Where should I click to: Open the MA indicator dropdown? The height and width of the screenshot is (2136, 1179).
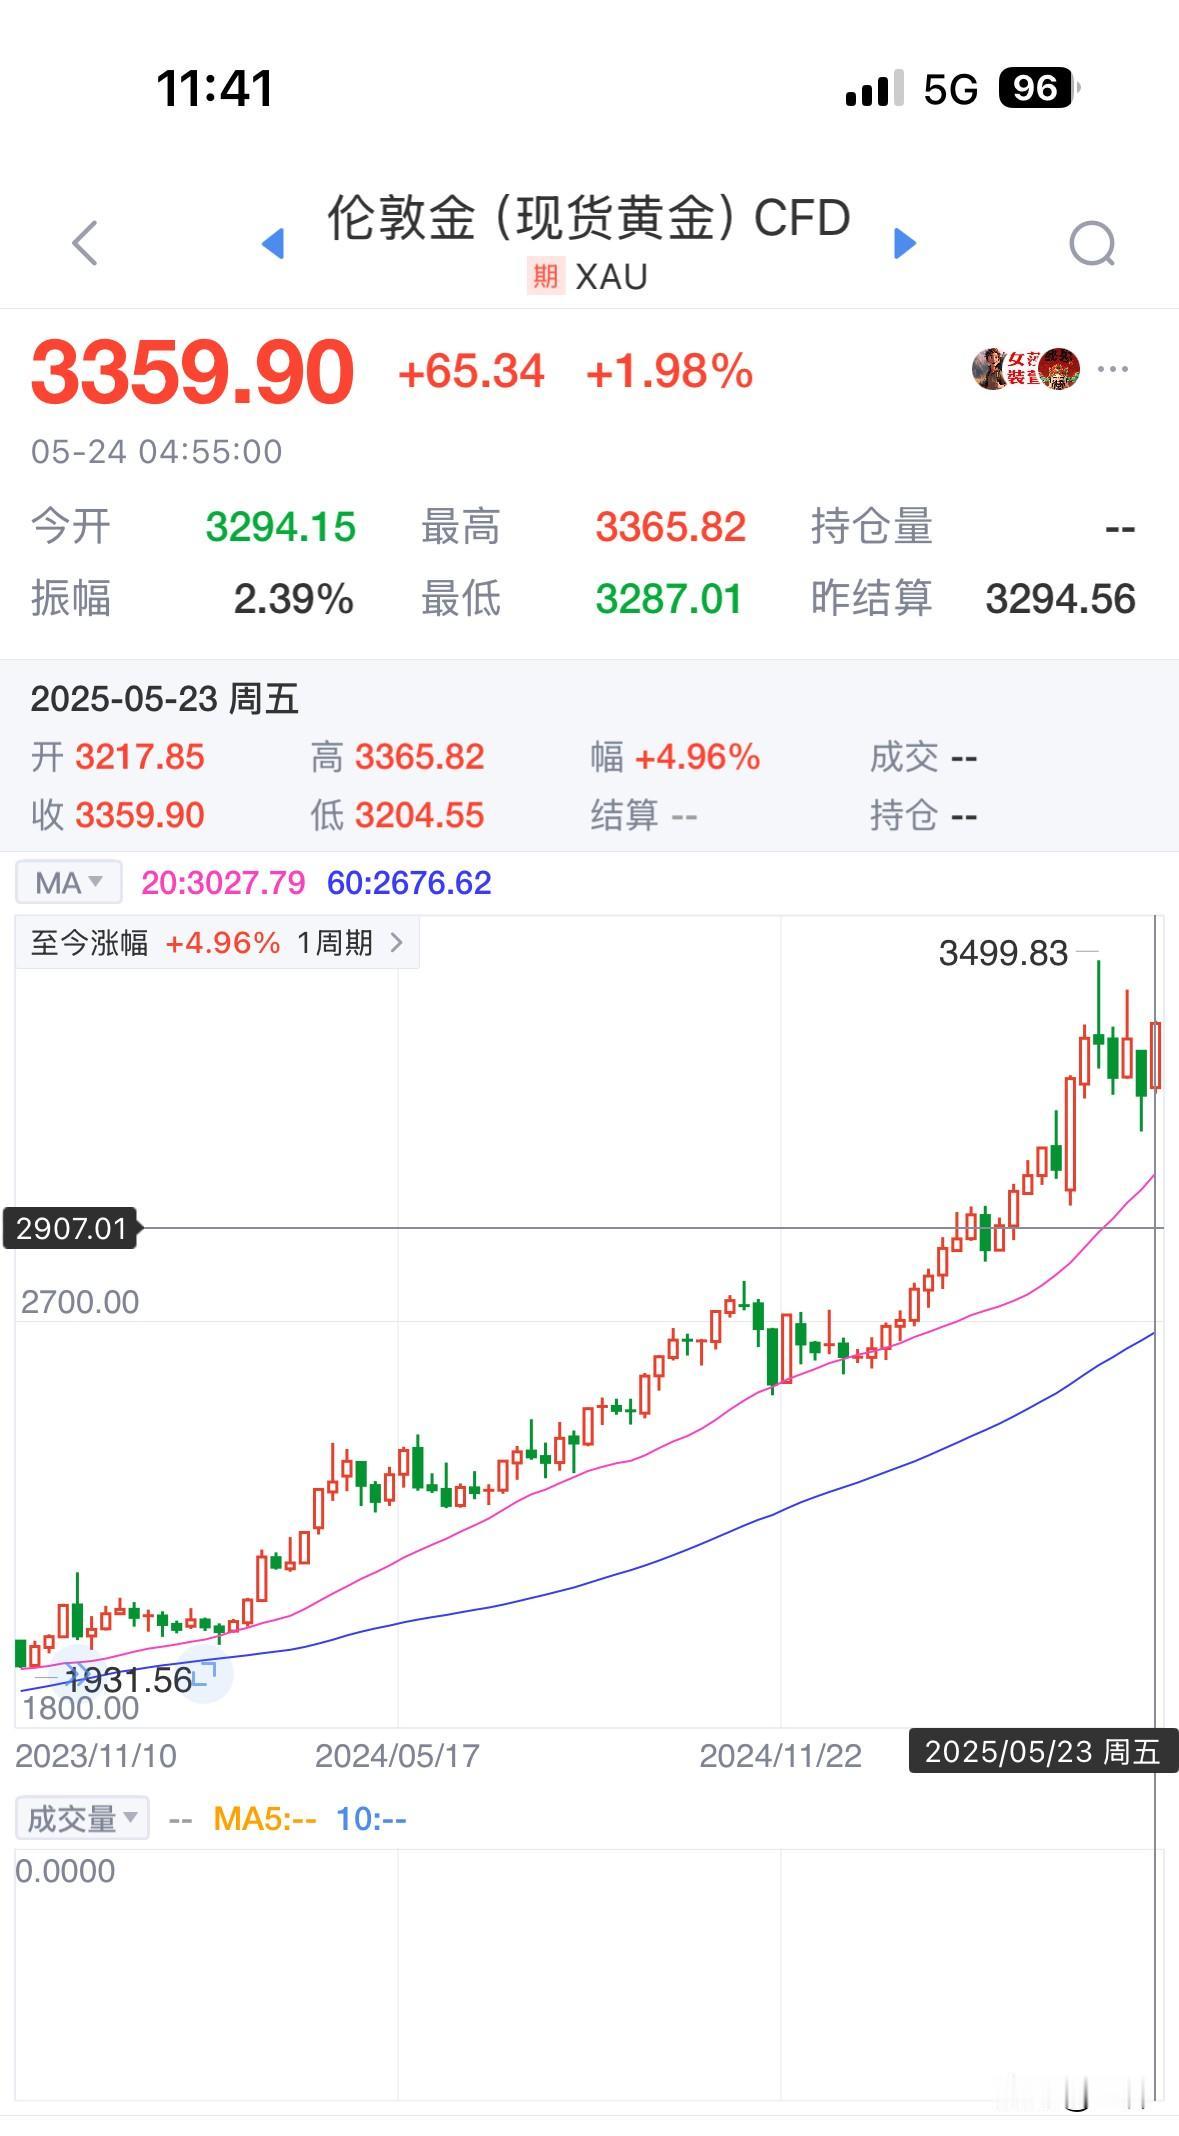point(69,882)
